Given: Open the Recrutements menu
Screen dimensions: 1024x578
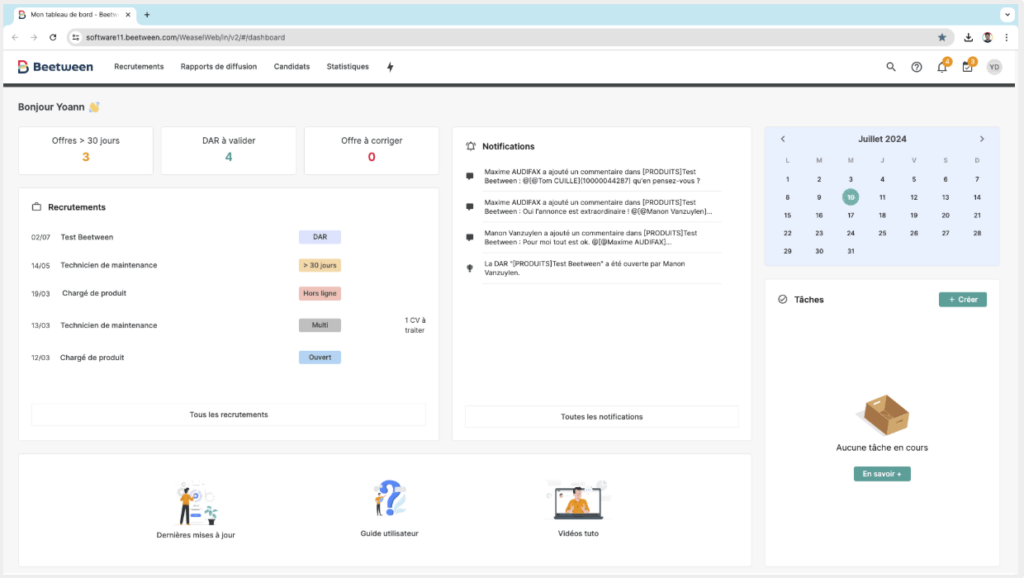Looking at the screenshot, I should coord(139,67).
